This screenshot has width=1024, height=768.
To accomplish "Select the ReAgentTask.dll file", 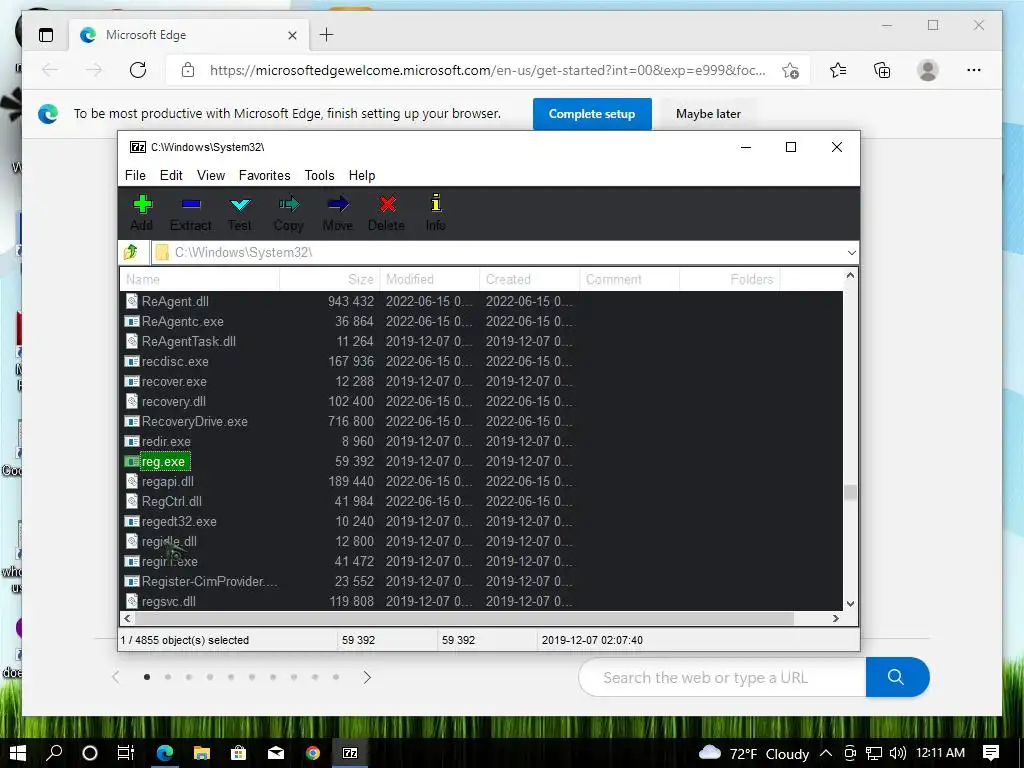I will (x=189, y=342).
